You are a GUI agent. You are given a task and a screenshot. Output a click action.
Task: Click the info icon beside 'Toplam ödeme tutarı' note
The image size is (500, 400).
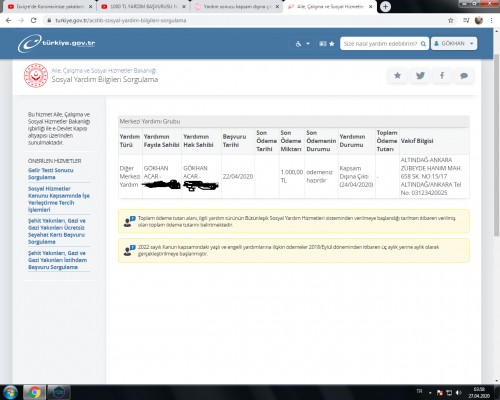point(129,221)
